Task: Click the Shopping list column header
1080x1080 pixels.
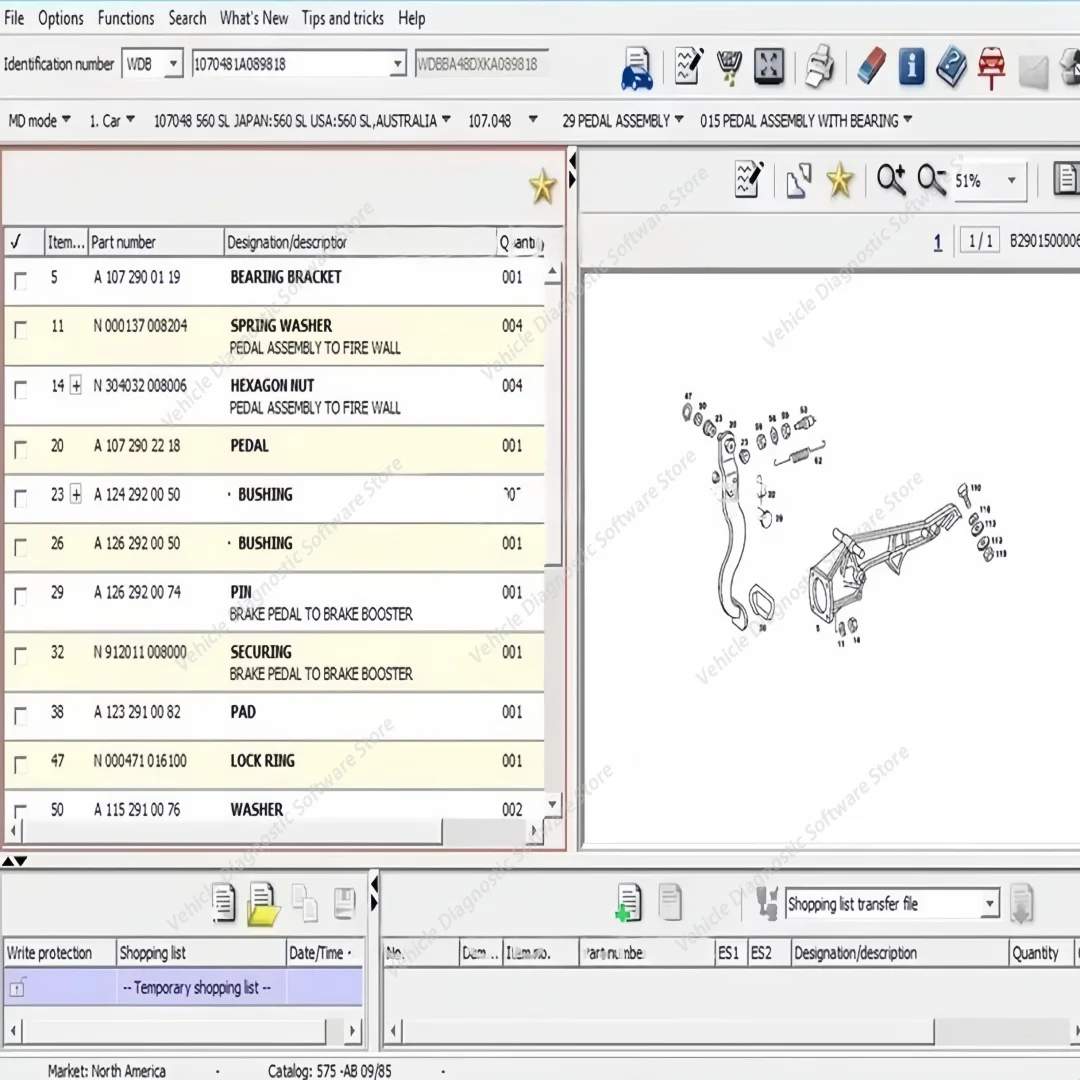Action: (200, 953)
